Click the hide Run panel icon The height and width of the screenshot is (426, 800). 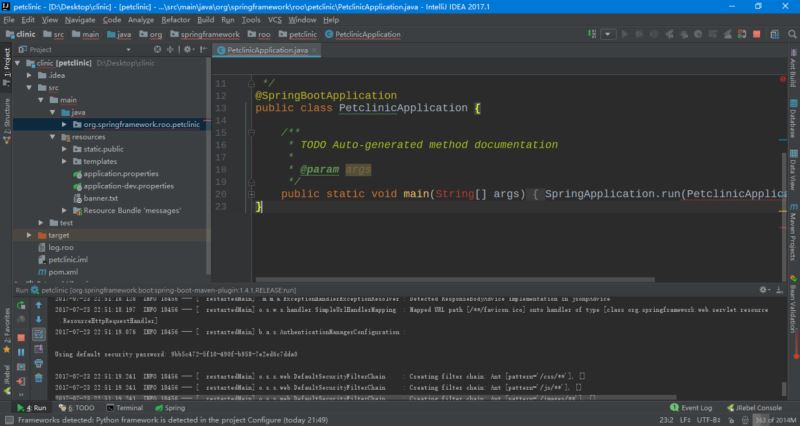[779, 290]
